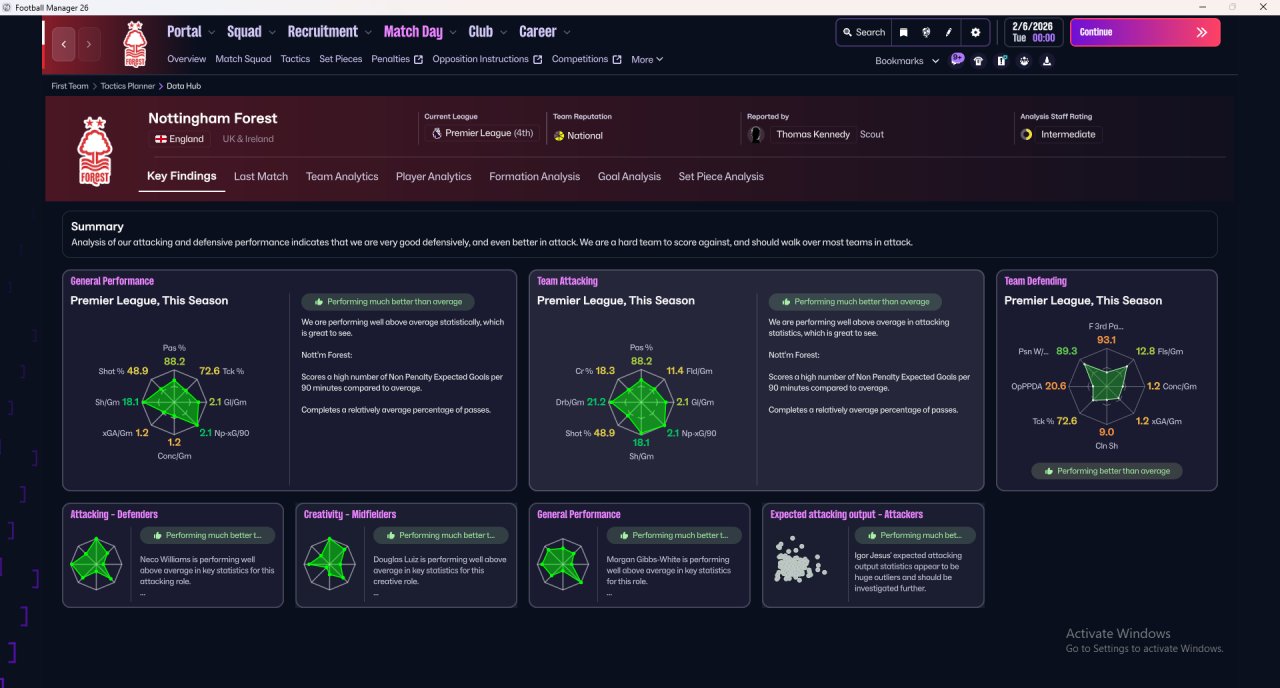Click the First Team breadcrumb link
Image resolution: width=1280 pixels, height=688 pixels.
pos(70,87)
